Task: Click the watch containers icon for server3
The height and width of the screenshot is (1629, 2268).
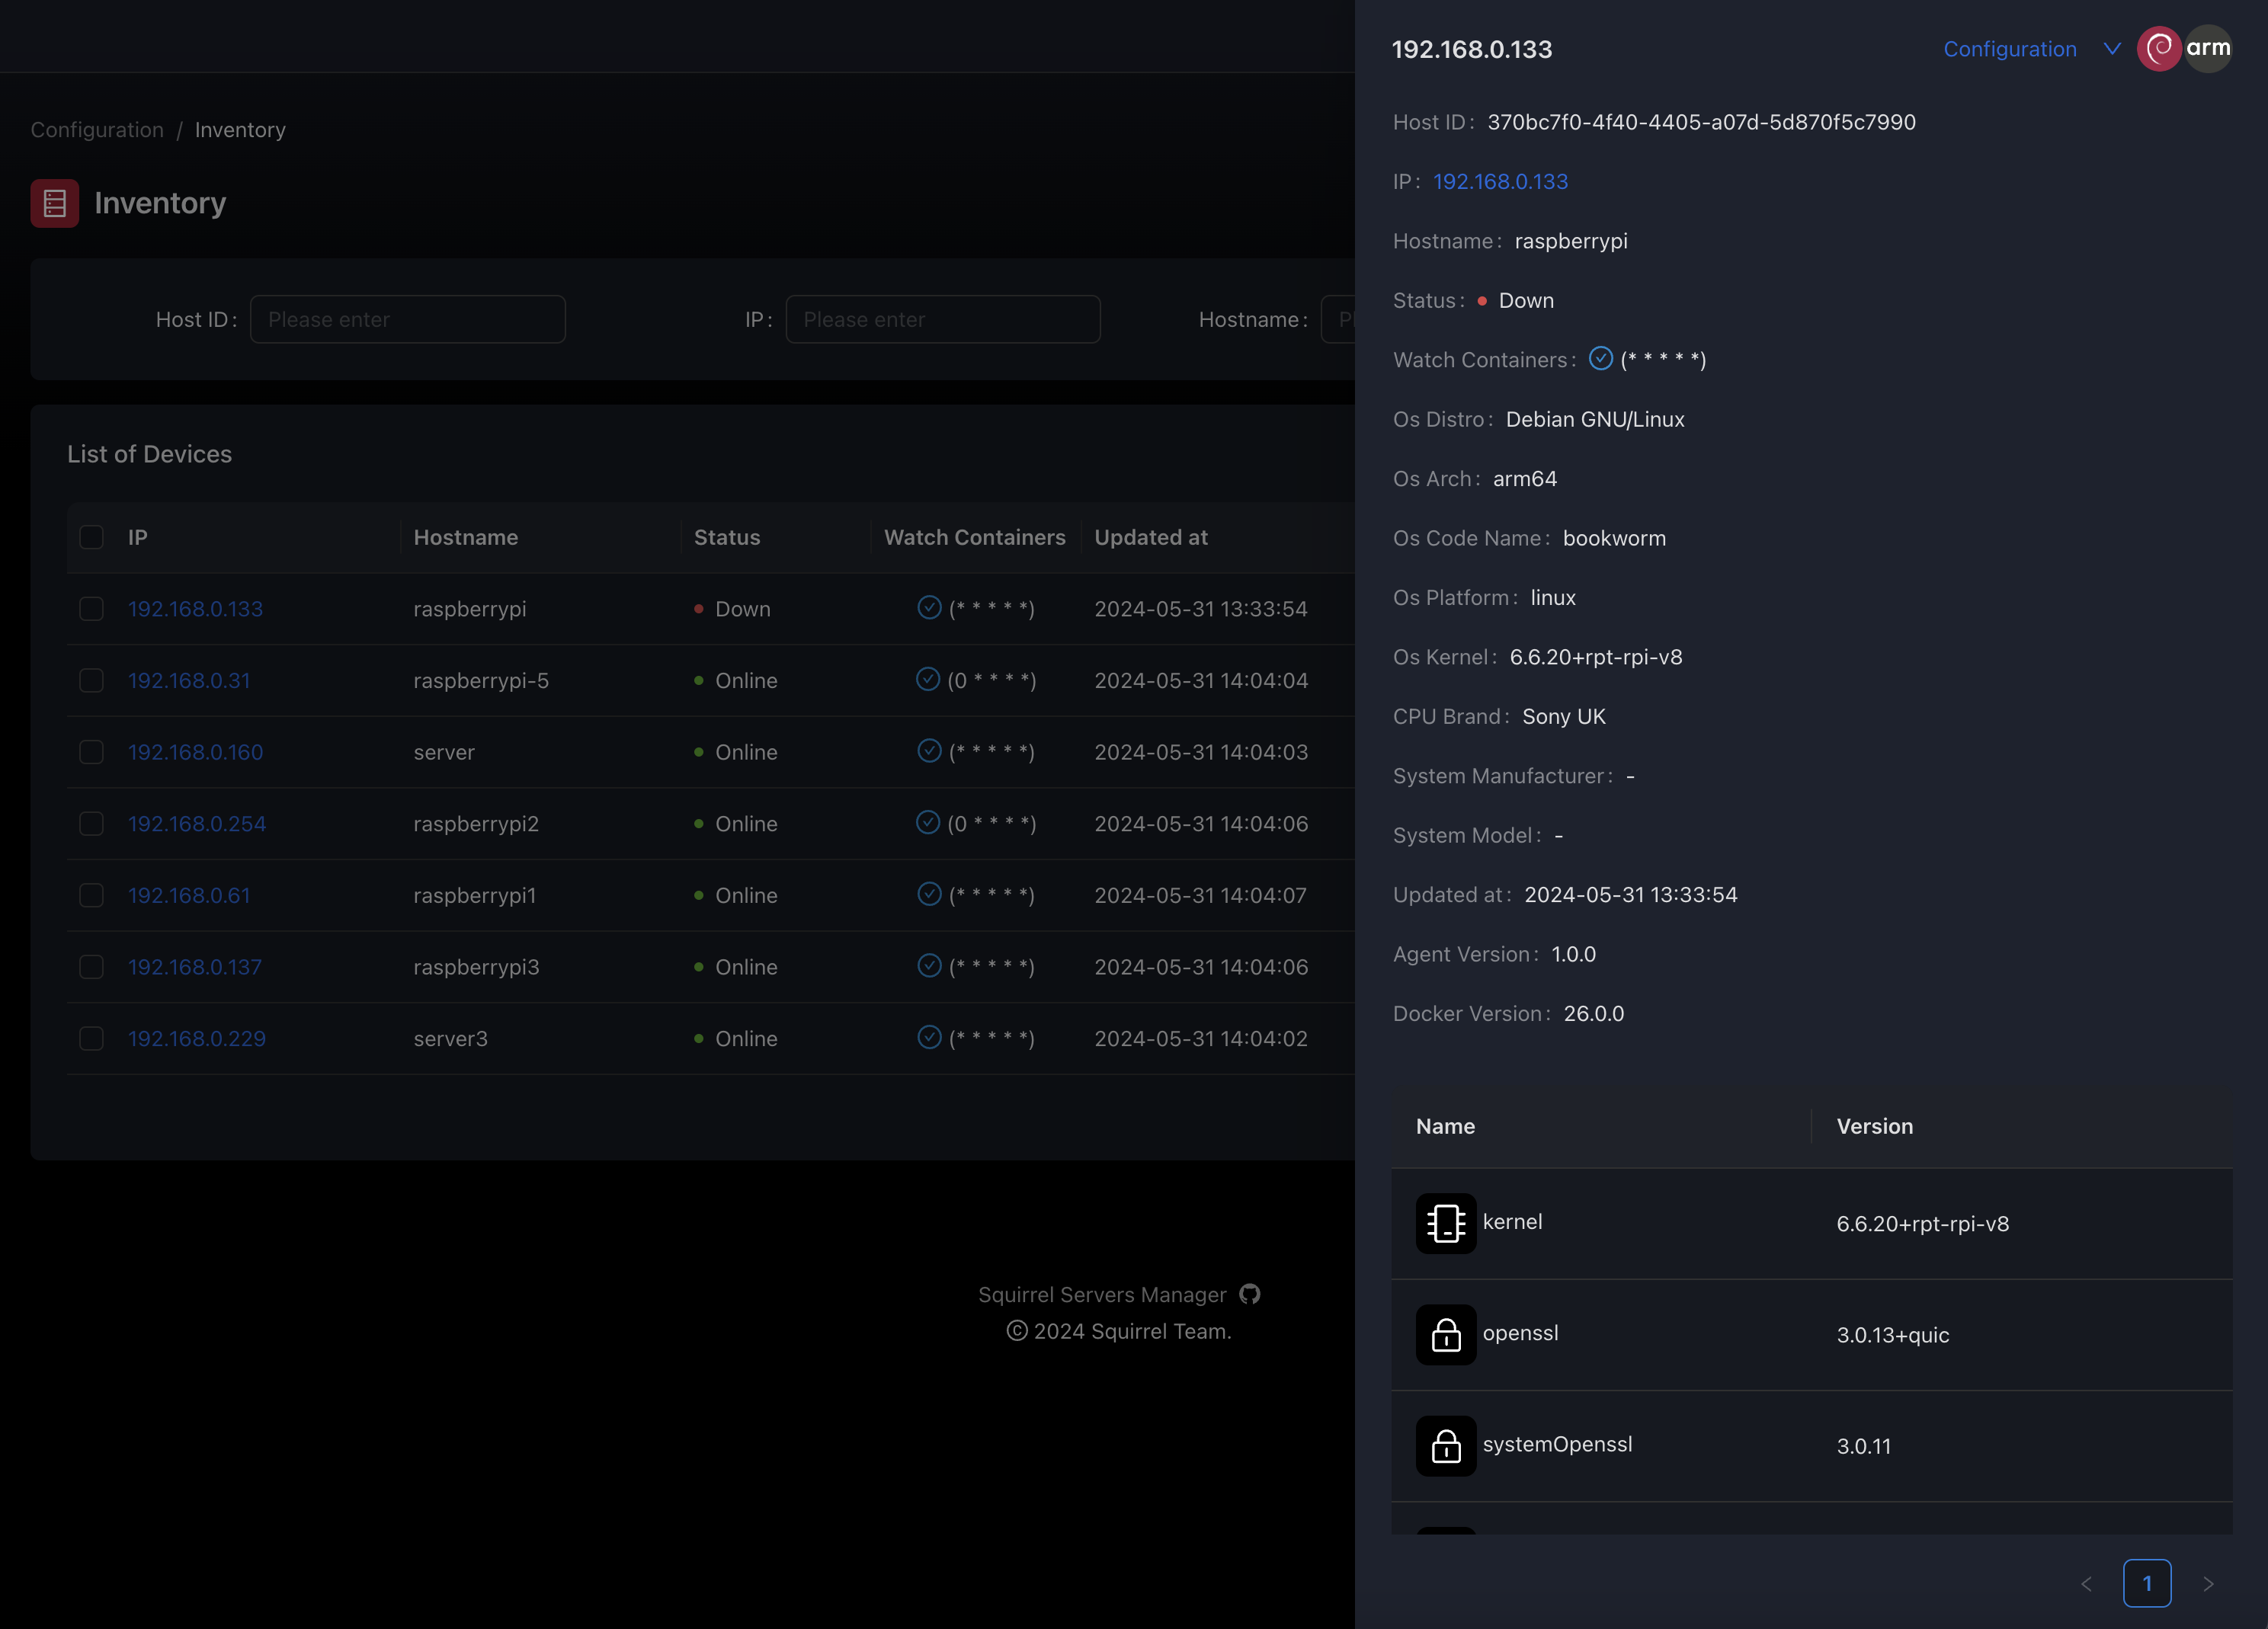Action: 929,1037
